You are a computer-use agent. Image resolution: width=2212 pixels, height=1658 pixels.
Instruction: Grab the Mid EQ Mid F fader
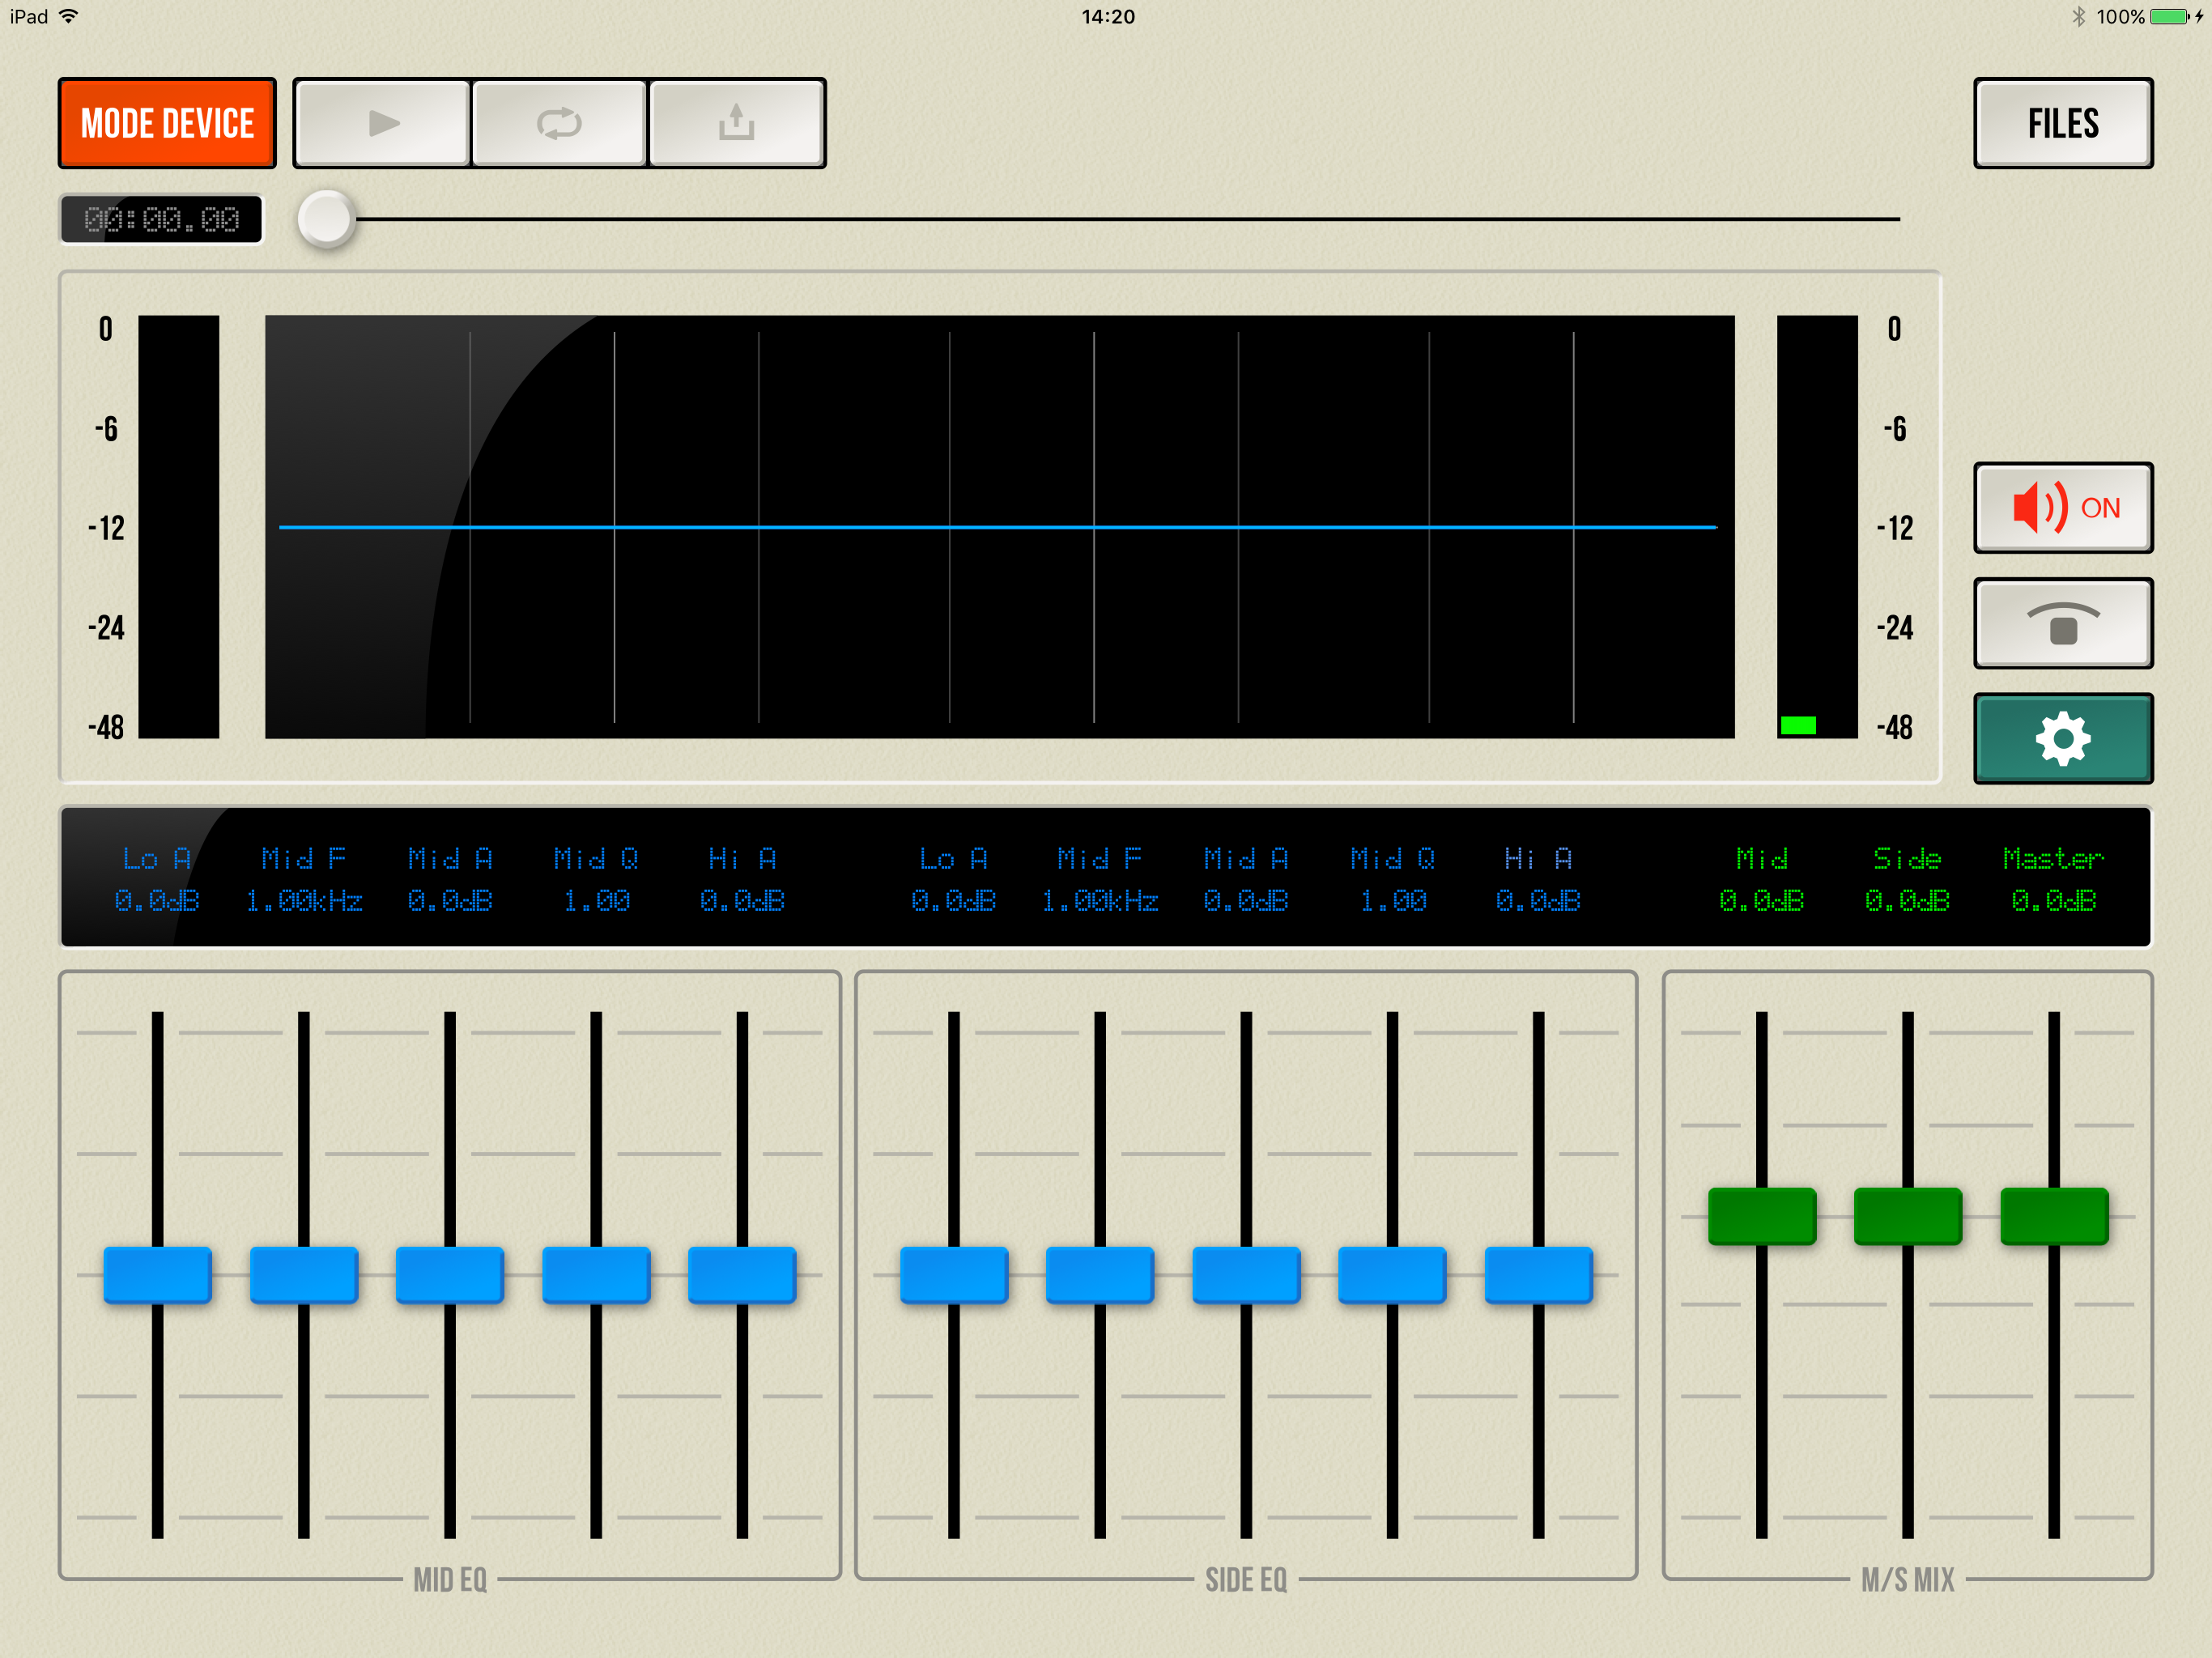point(303,1274)
